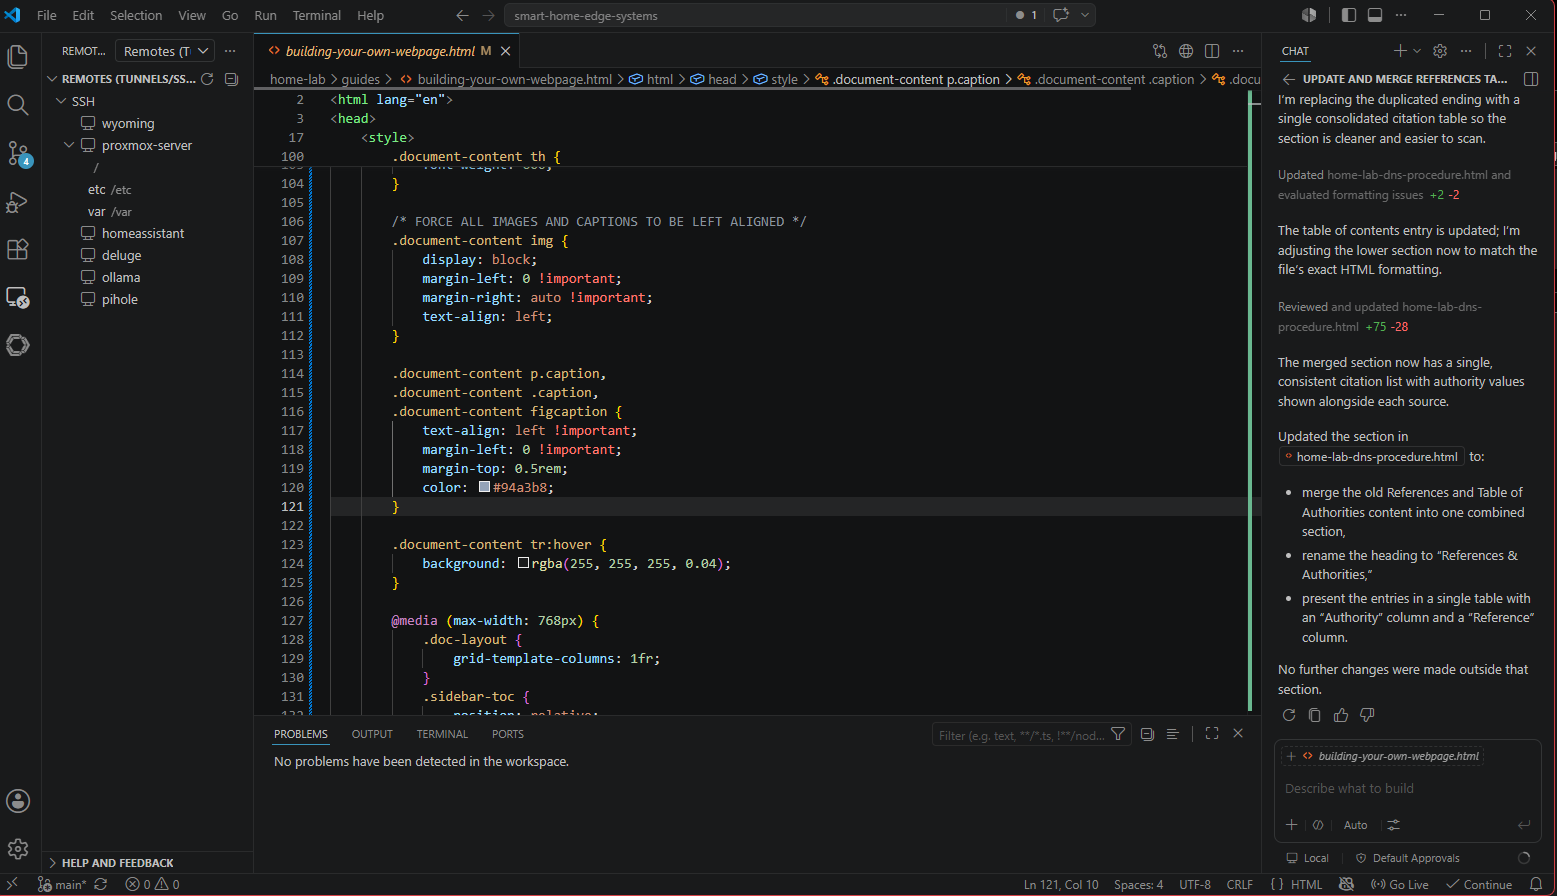
Task: Maximize the Problems panel size
Action: tap(1212, 733)
